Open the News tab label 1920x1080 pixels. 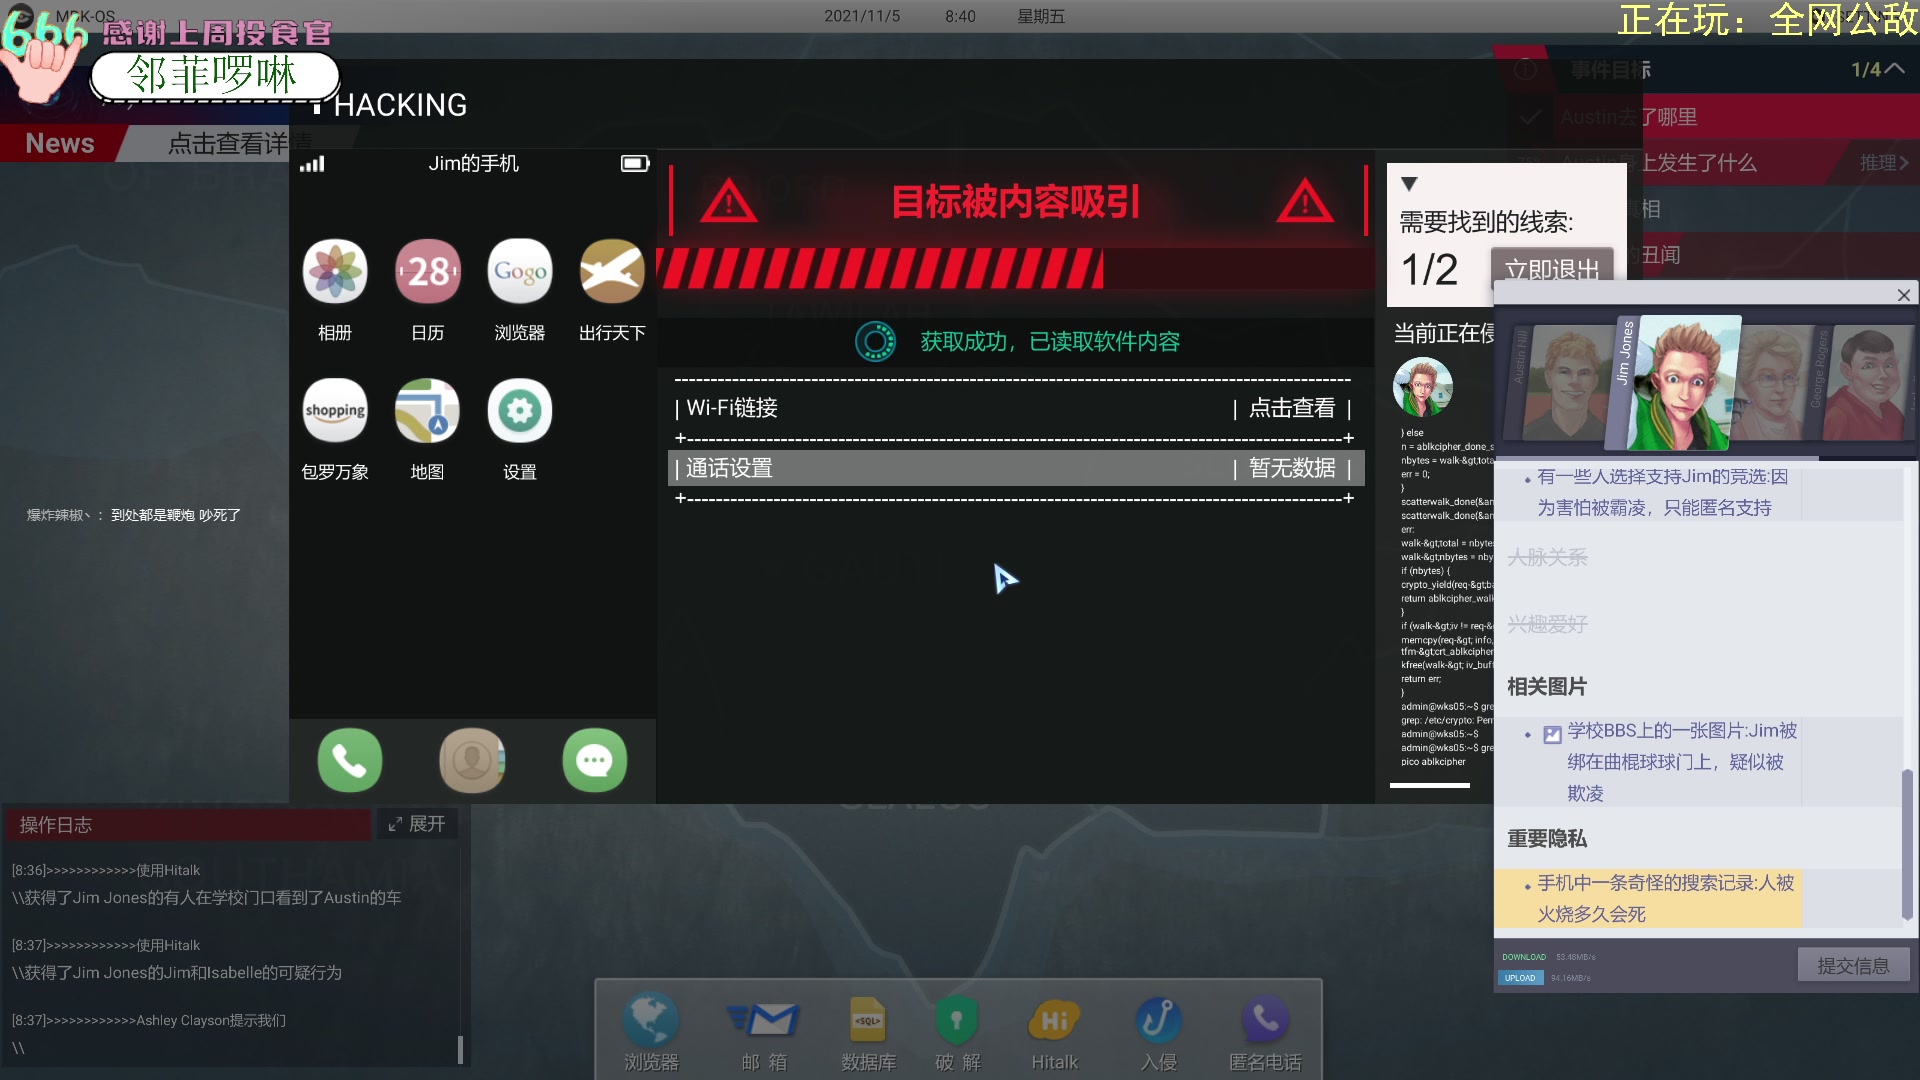pos(60,143)
